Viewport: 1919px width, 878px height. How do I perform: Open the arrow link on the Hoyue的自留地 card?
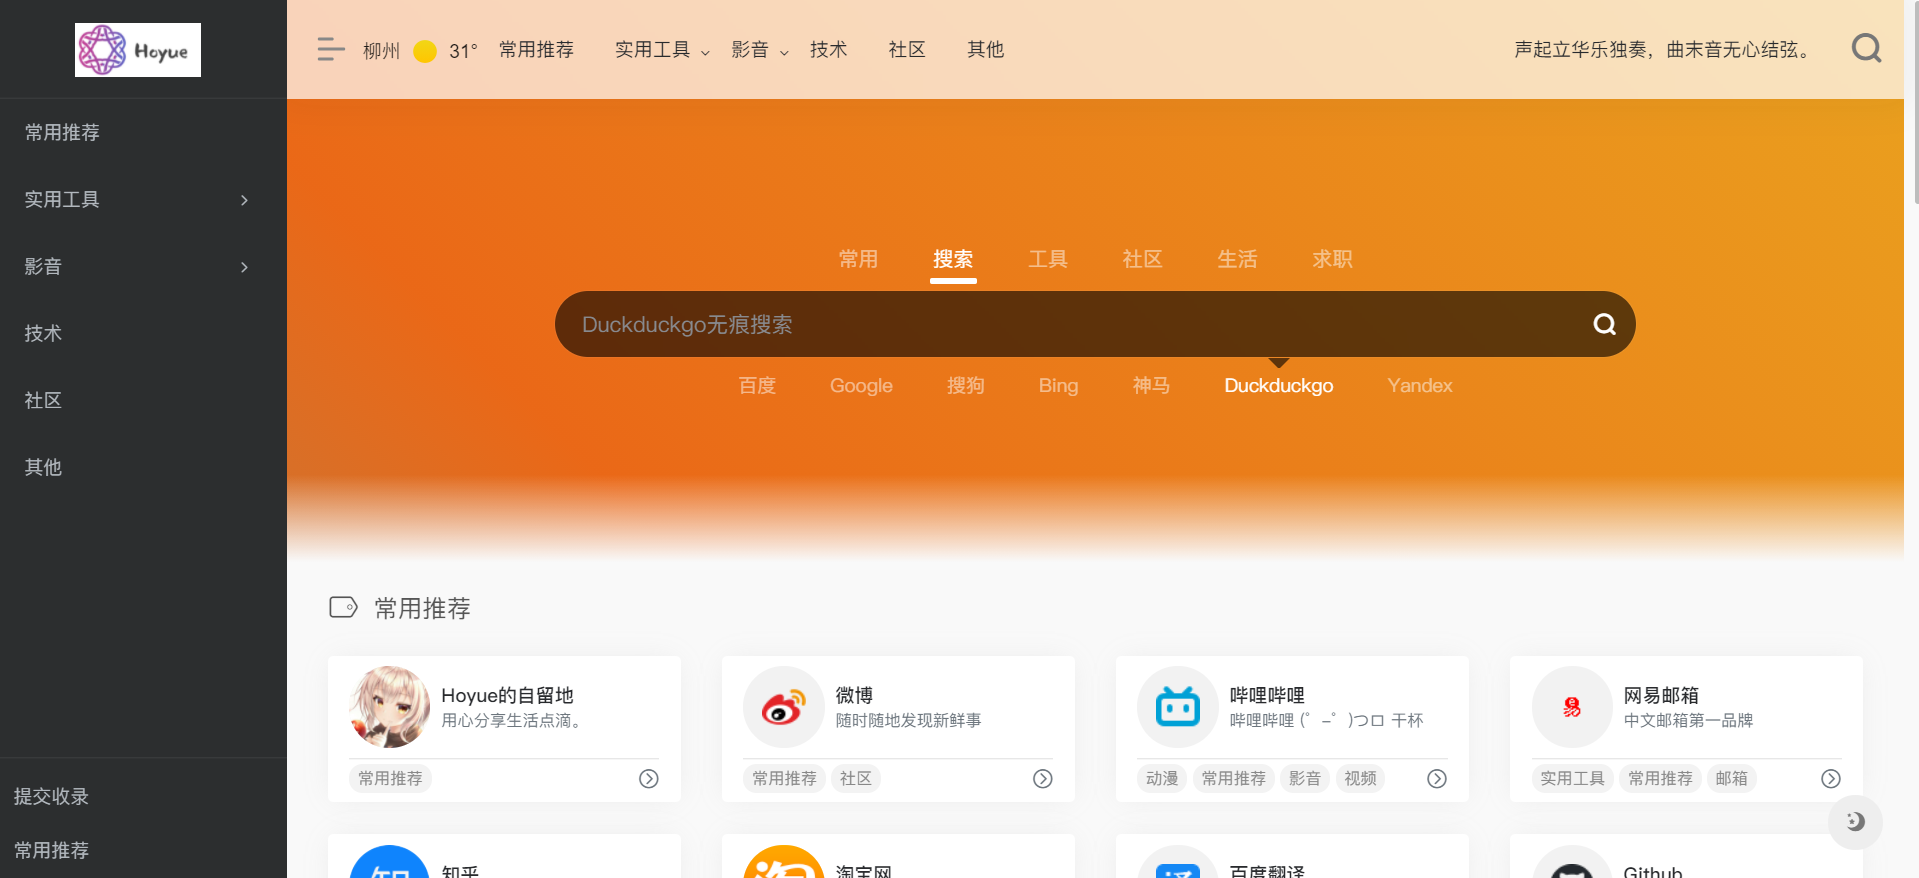[x=649, y=779]
